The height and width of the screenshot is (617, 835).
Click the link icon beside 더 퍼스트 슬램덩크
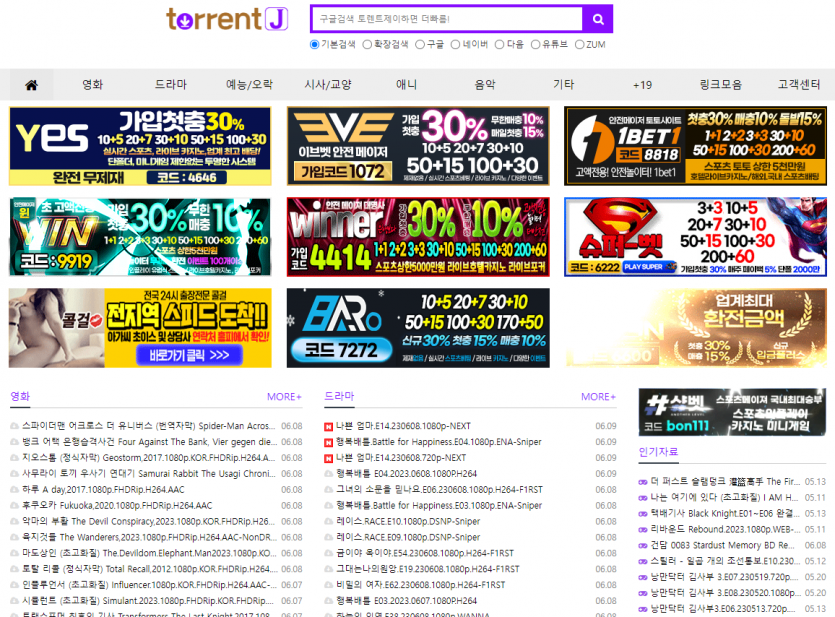pyautogui.click(x=643, y=482)
